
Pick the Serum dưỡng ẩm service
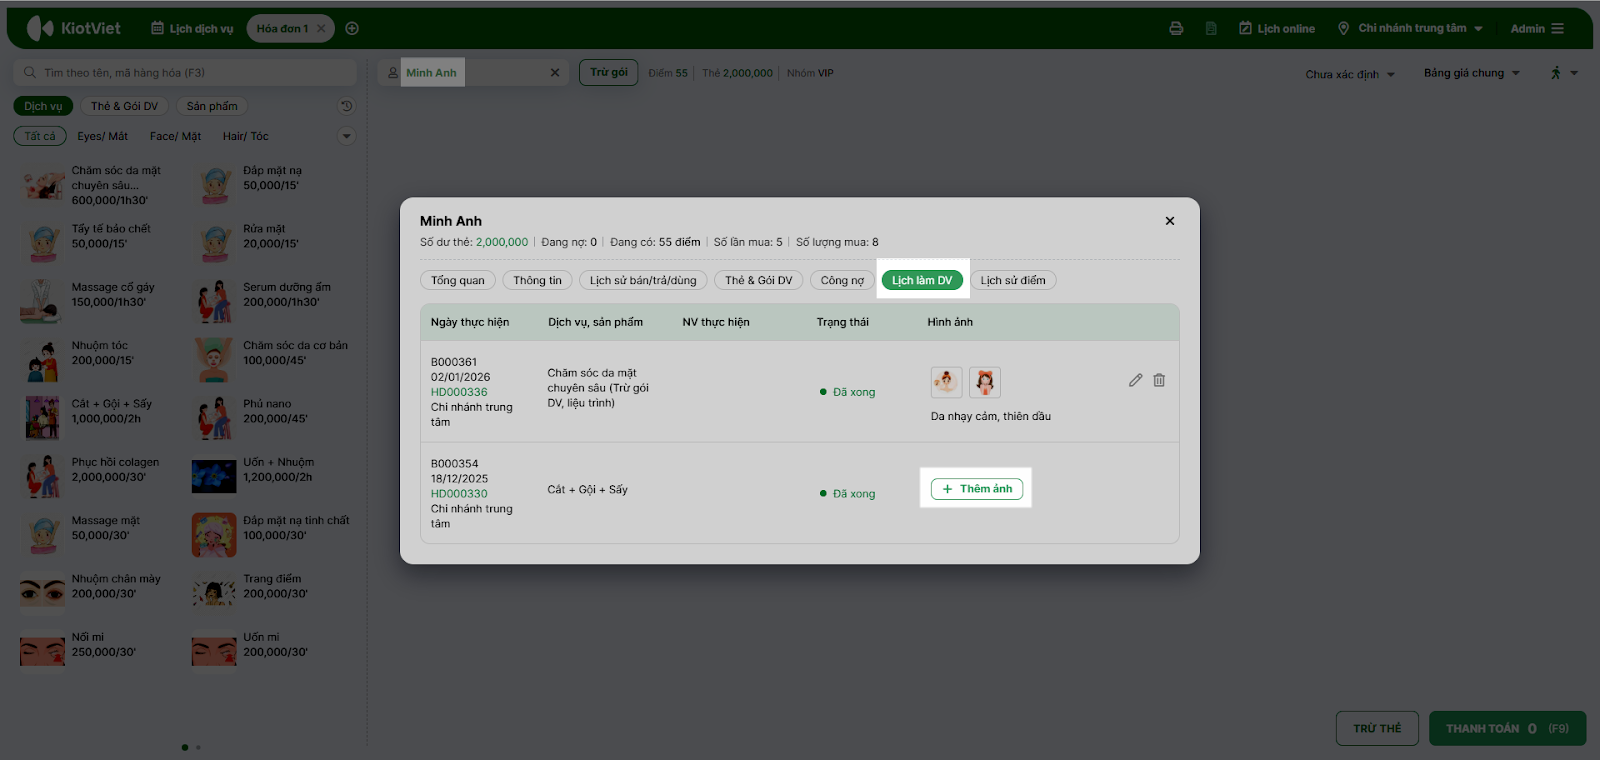268,302
